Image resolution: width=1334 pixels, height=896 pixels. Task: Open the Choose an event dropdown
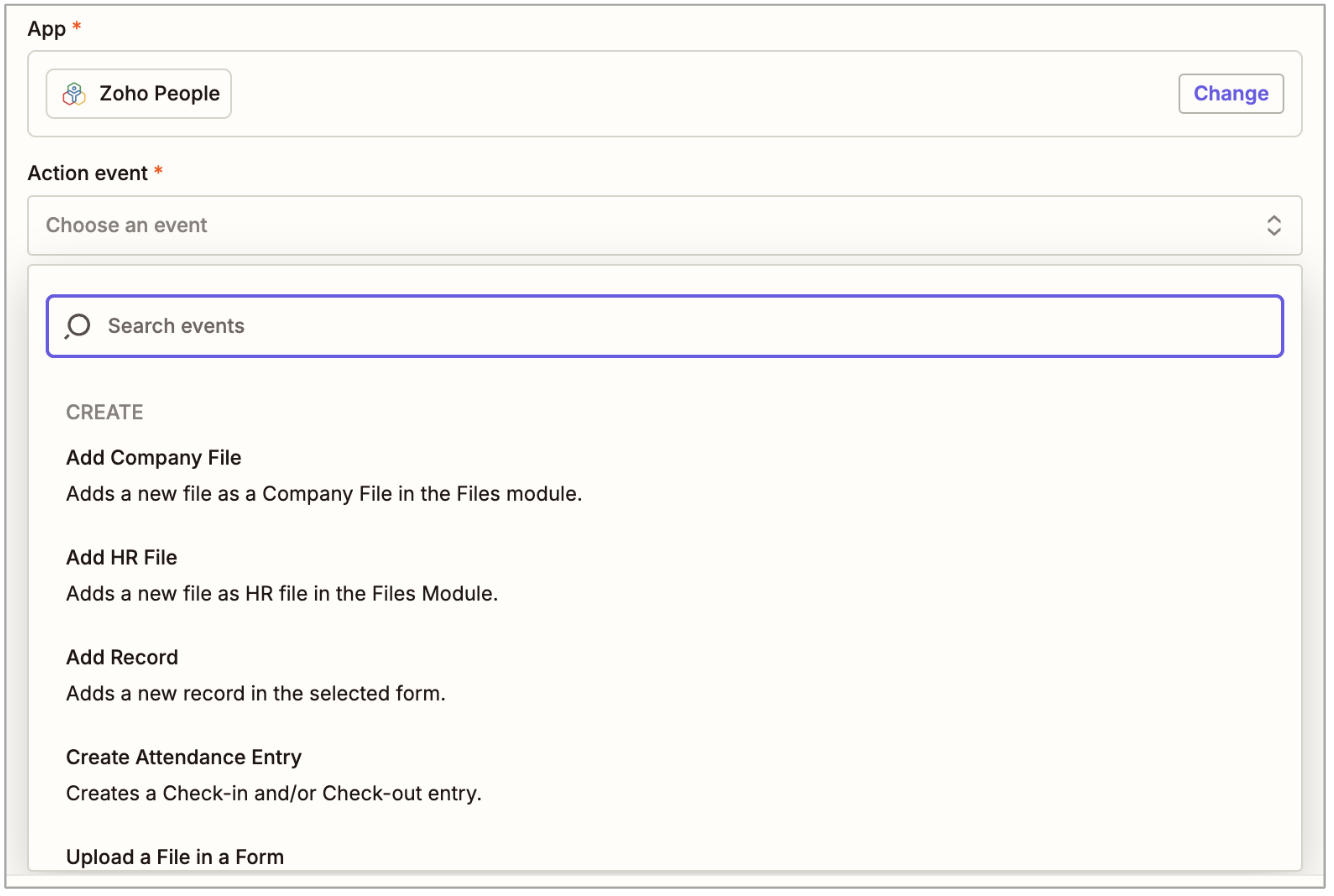point(664,225)
